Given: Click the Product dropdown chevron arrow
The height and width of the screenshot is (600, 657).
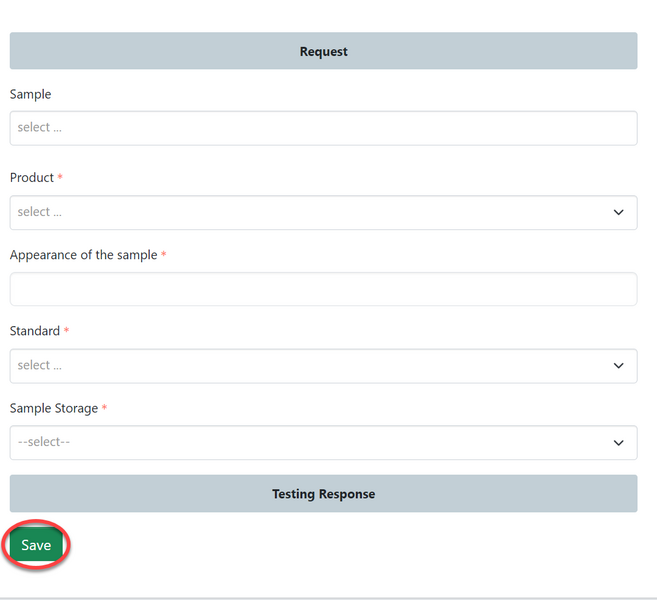Looking at the screenshot, I should click(618, 212).
